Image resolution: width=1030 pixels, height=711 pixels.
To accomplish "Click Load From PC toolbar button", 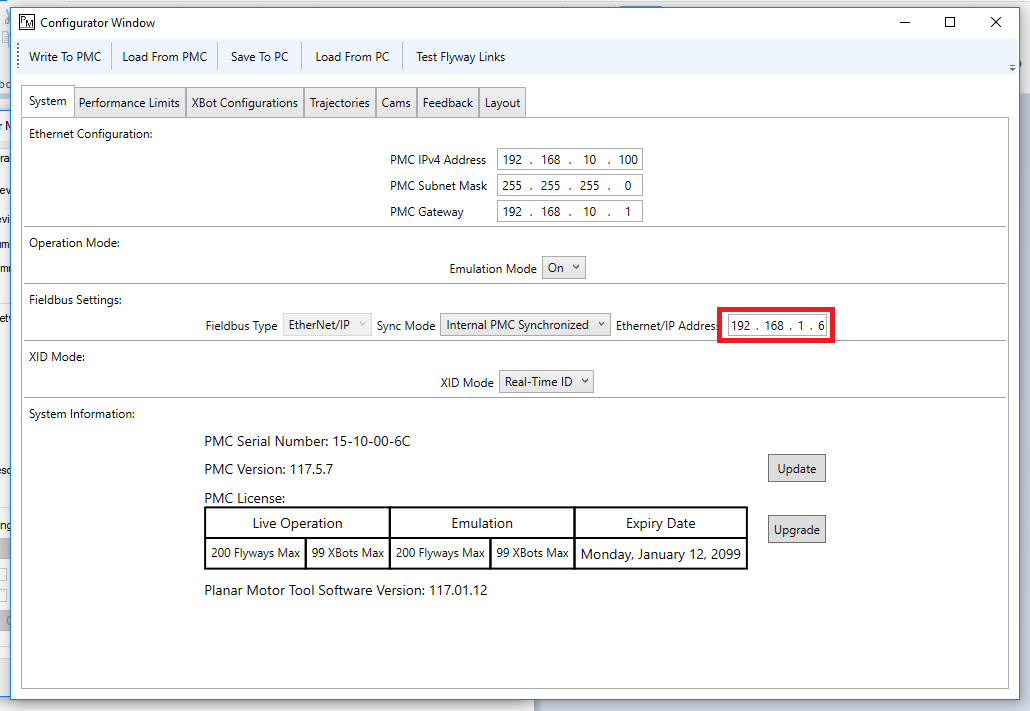I will [352, 57].
